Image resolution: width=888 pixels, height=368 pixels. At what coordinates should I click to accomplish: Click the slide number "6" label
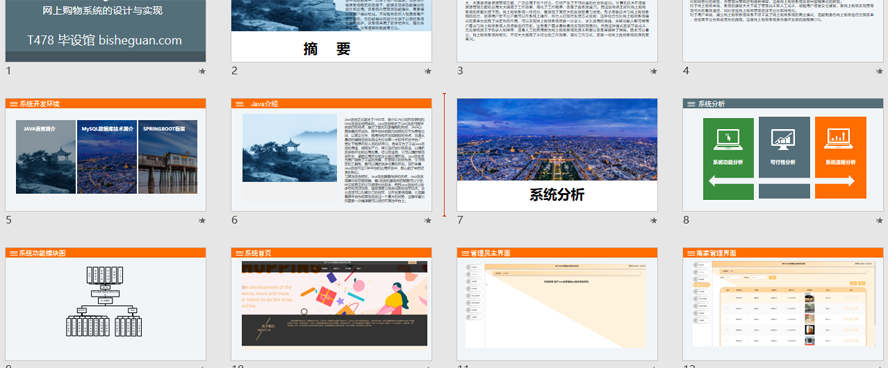coord(234,220)
